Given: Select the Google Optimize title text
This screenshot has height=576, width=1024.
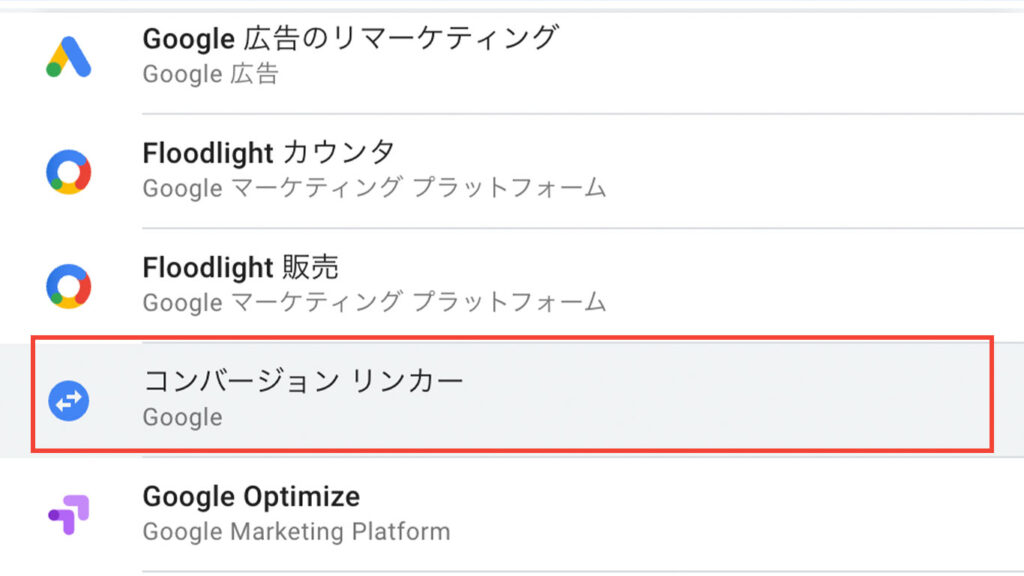Looking at the screenshot, I should point(251,497).
